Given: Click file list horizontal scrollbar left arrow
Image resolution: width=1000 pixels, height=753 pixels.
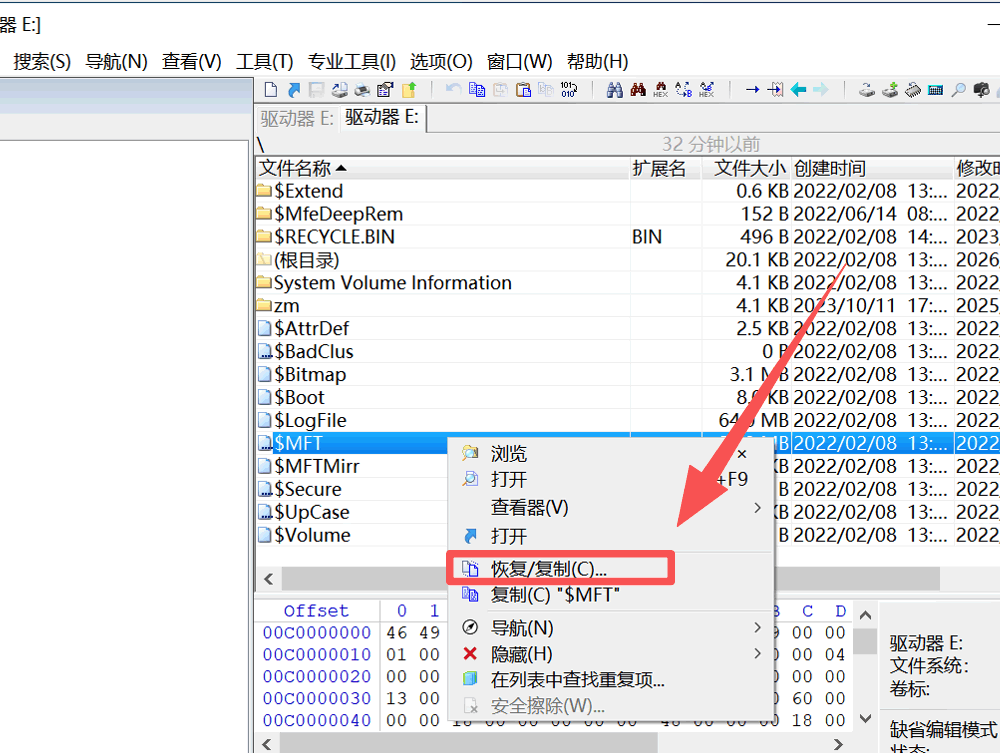Looking at the screenshot, I should [x=268, y=579].
